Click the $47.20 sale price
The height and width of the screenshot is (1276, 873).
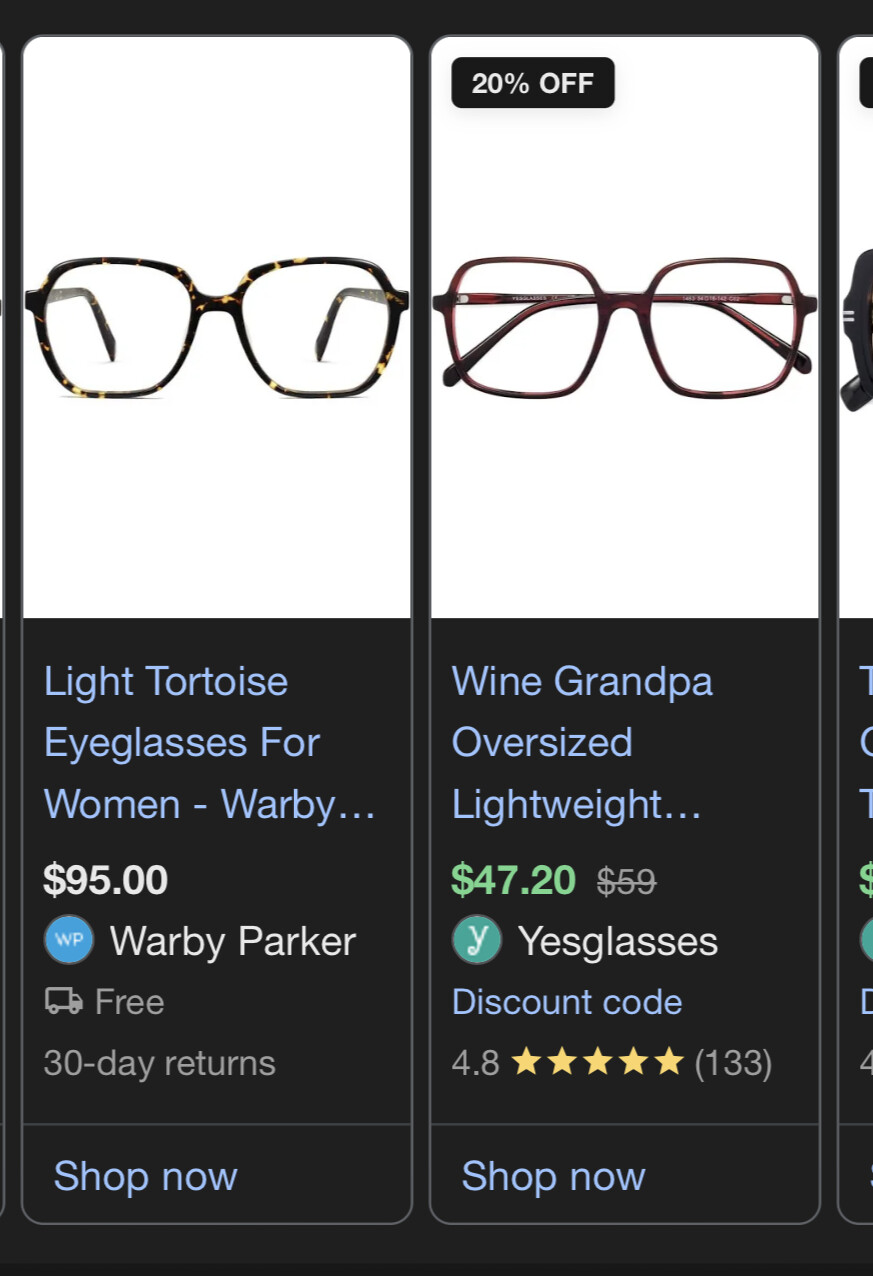coord(513,880)
